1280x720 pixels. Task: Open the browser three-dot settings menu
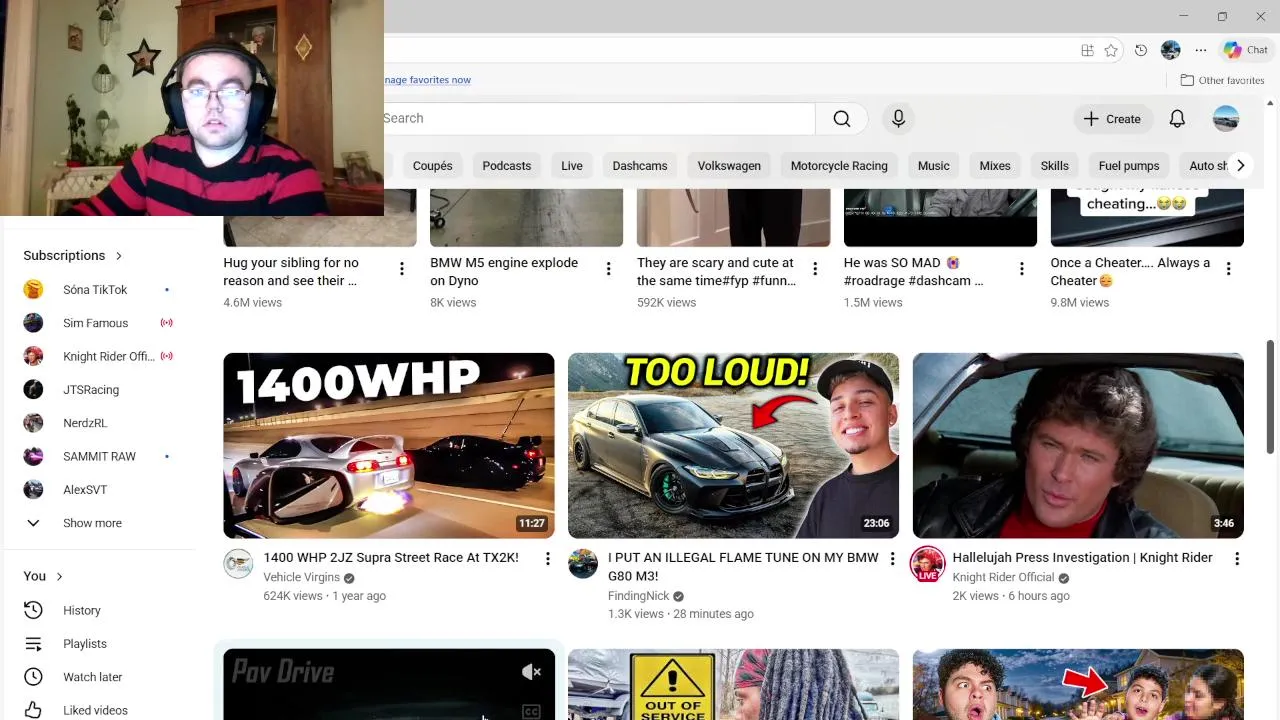click(x=1201, y=50)
